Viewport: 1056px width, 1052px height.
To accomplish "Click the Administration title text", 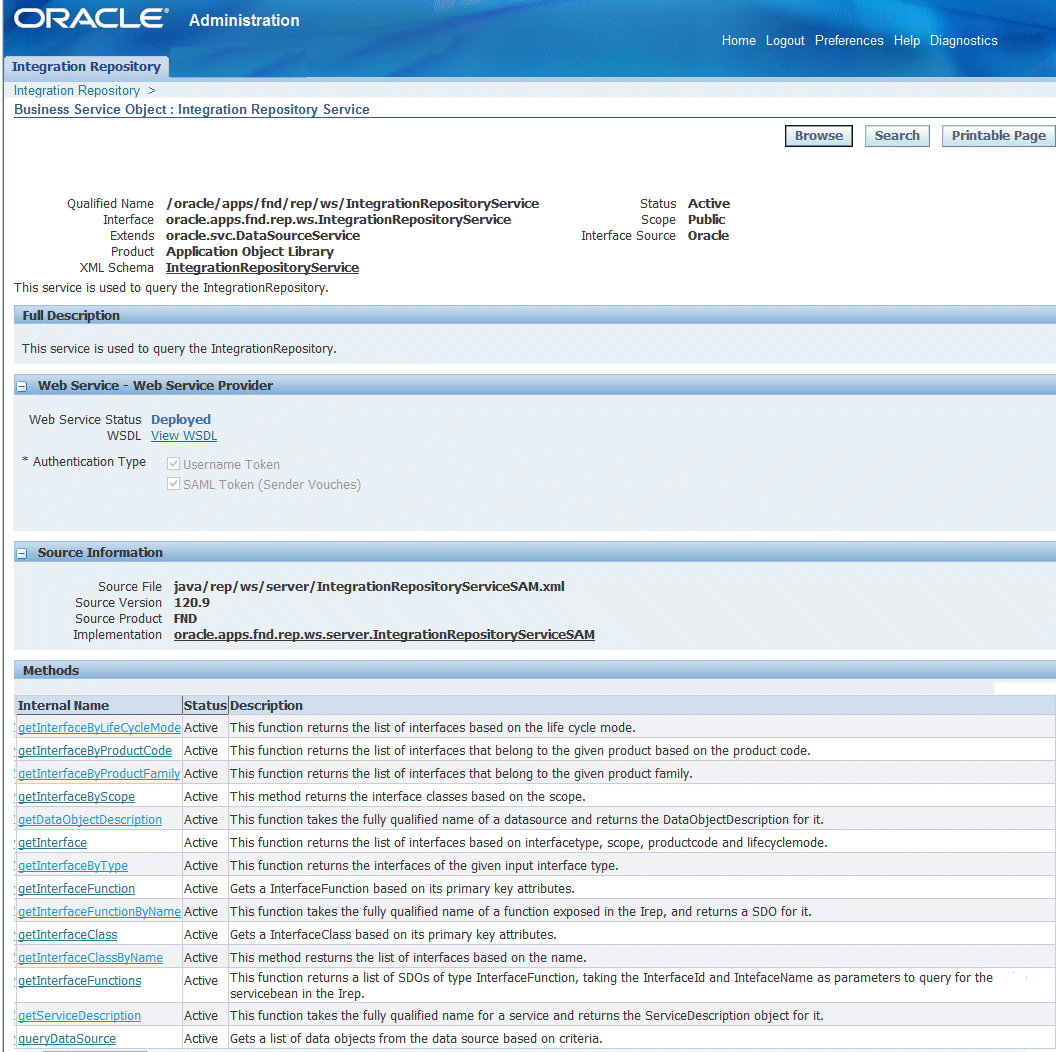I will pos(244,20).
